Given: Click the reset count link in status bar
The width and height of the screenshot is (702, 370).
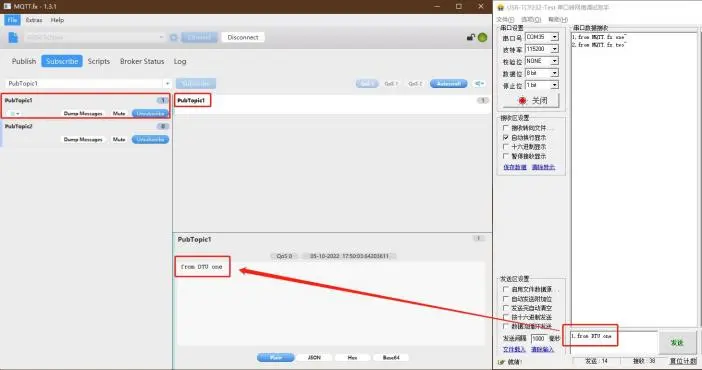Looking at the screenshot, I should point(683,361).
